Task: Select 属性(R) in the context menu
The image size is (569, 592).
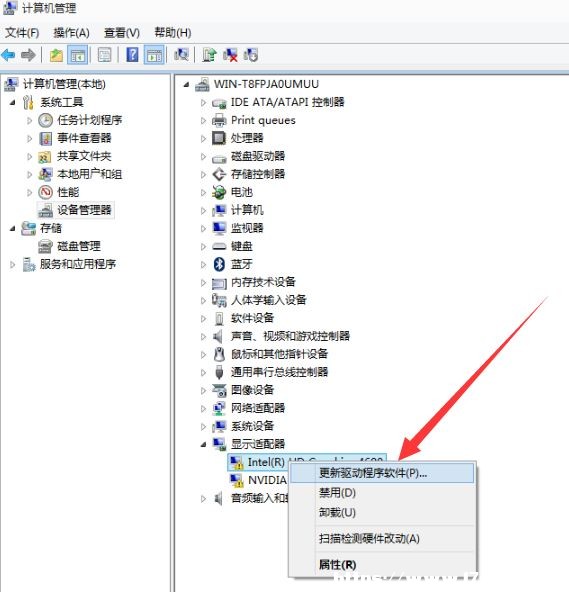Action: click(x=338, y=565)
